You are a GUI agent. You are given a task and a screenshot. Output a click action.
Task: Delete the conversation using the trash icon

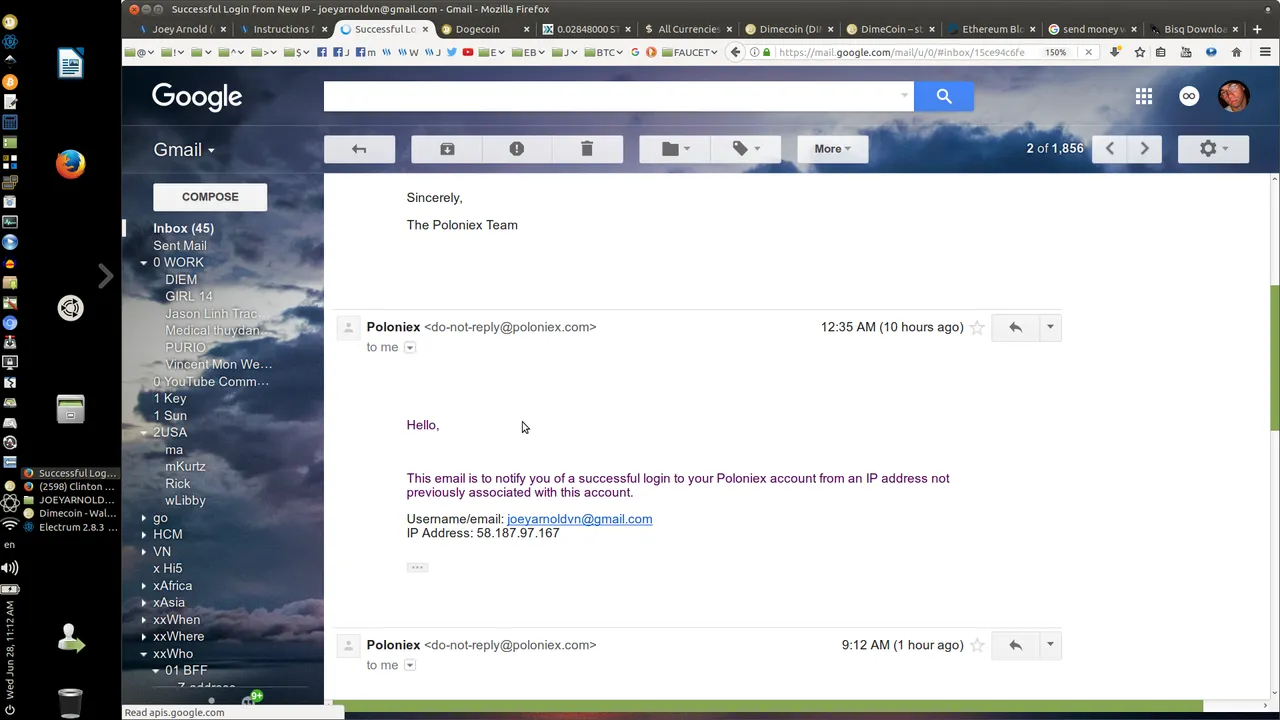click(x=587, y=149)
